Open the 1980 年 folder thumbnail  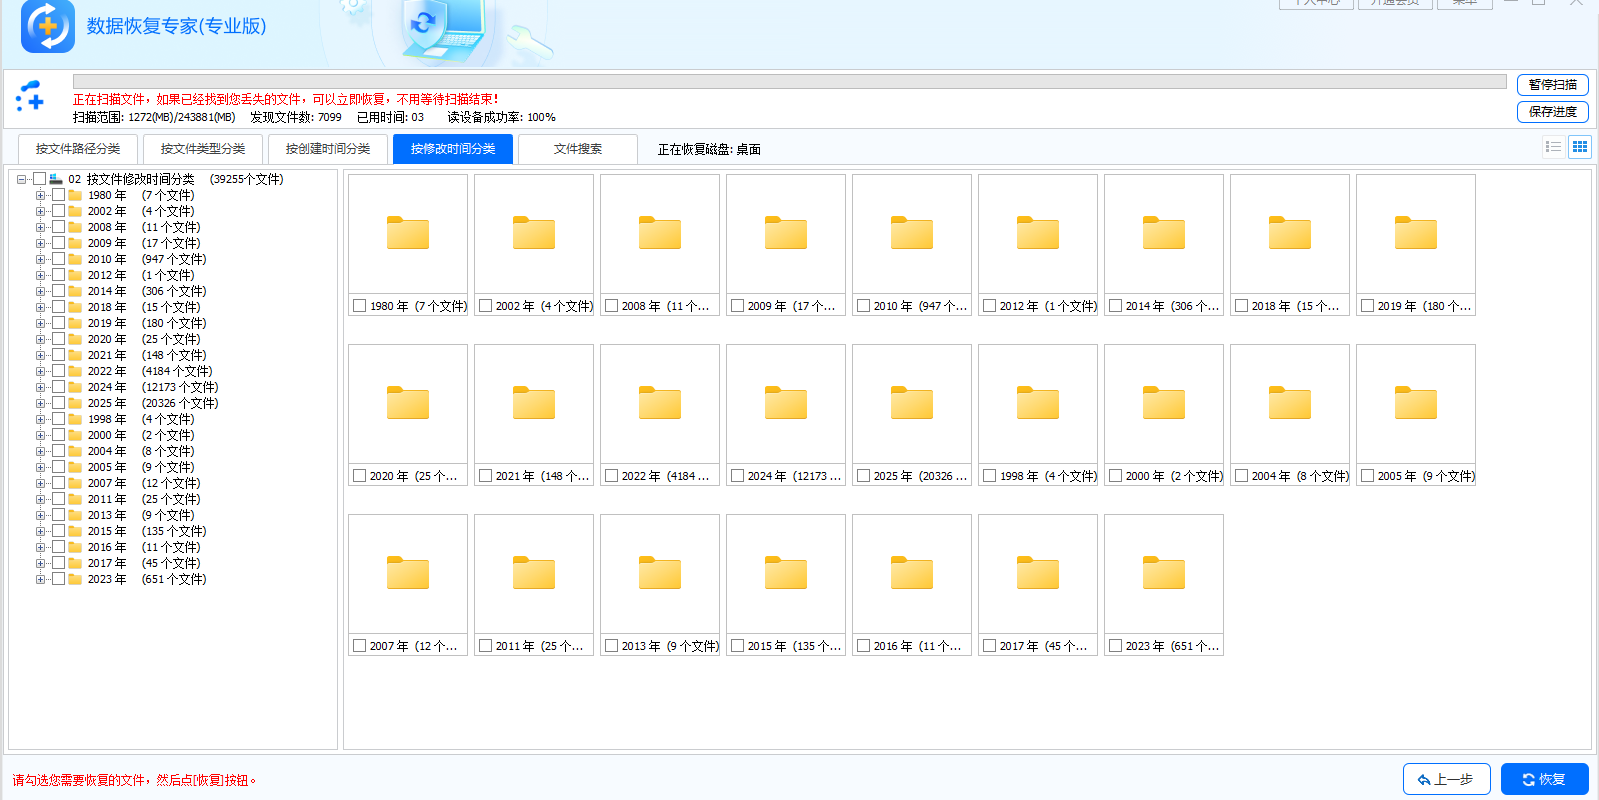click(408, 233)
